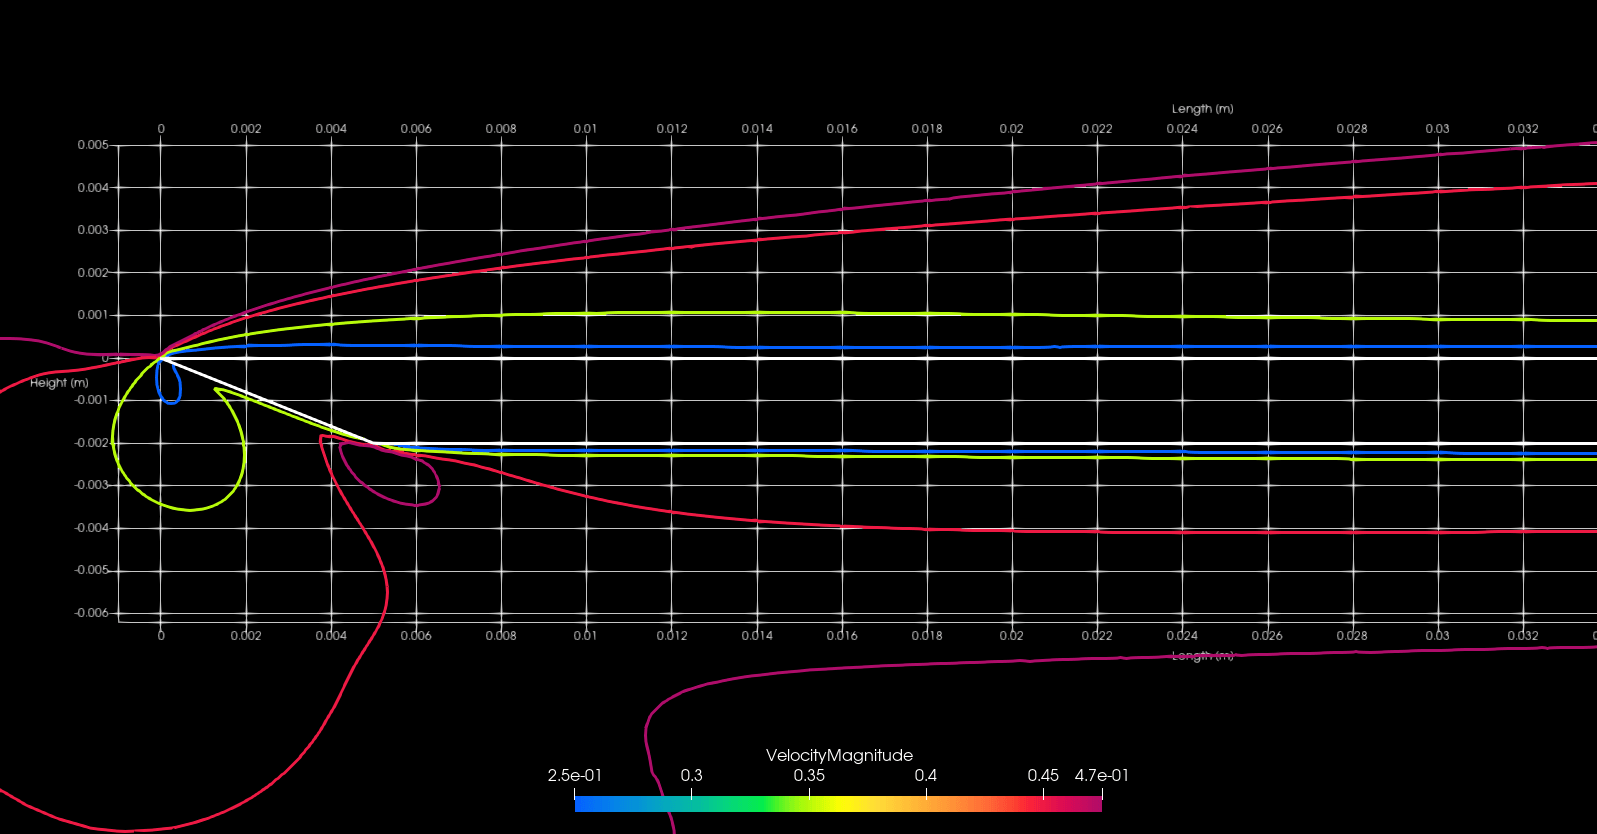
Task: Click the 0.4 label on the color legend
Action: [x=926, y=776]
